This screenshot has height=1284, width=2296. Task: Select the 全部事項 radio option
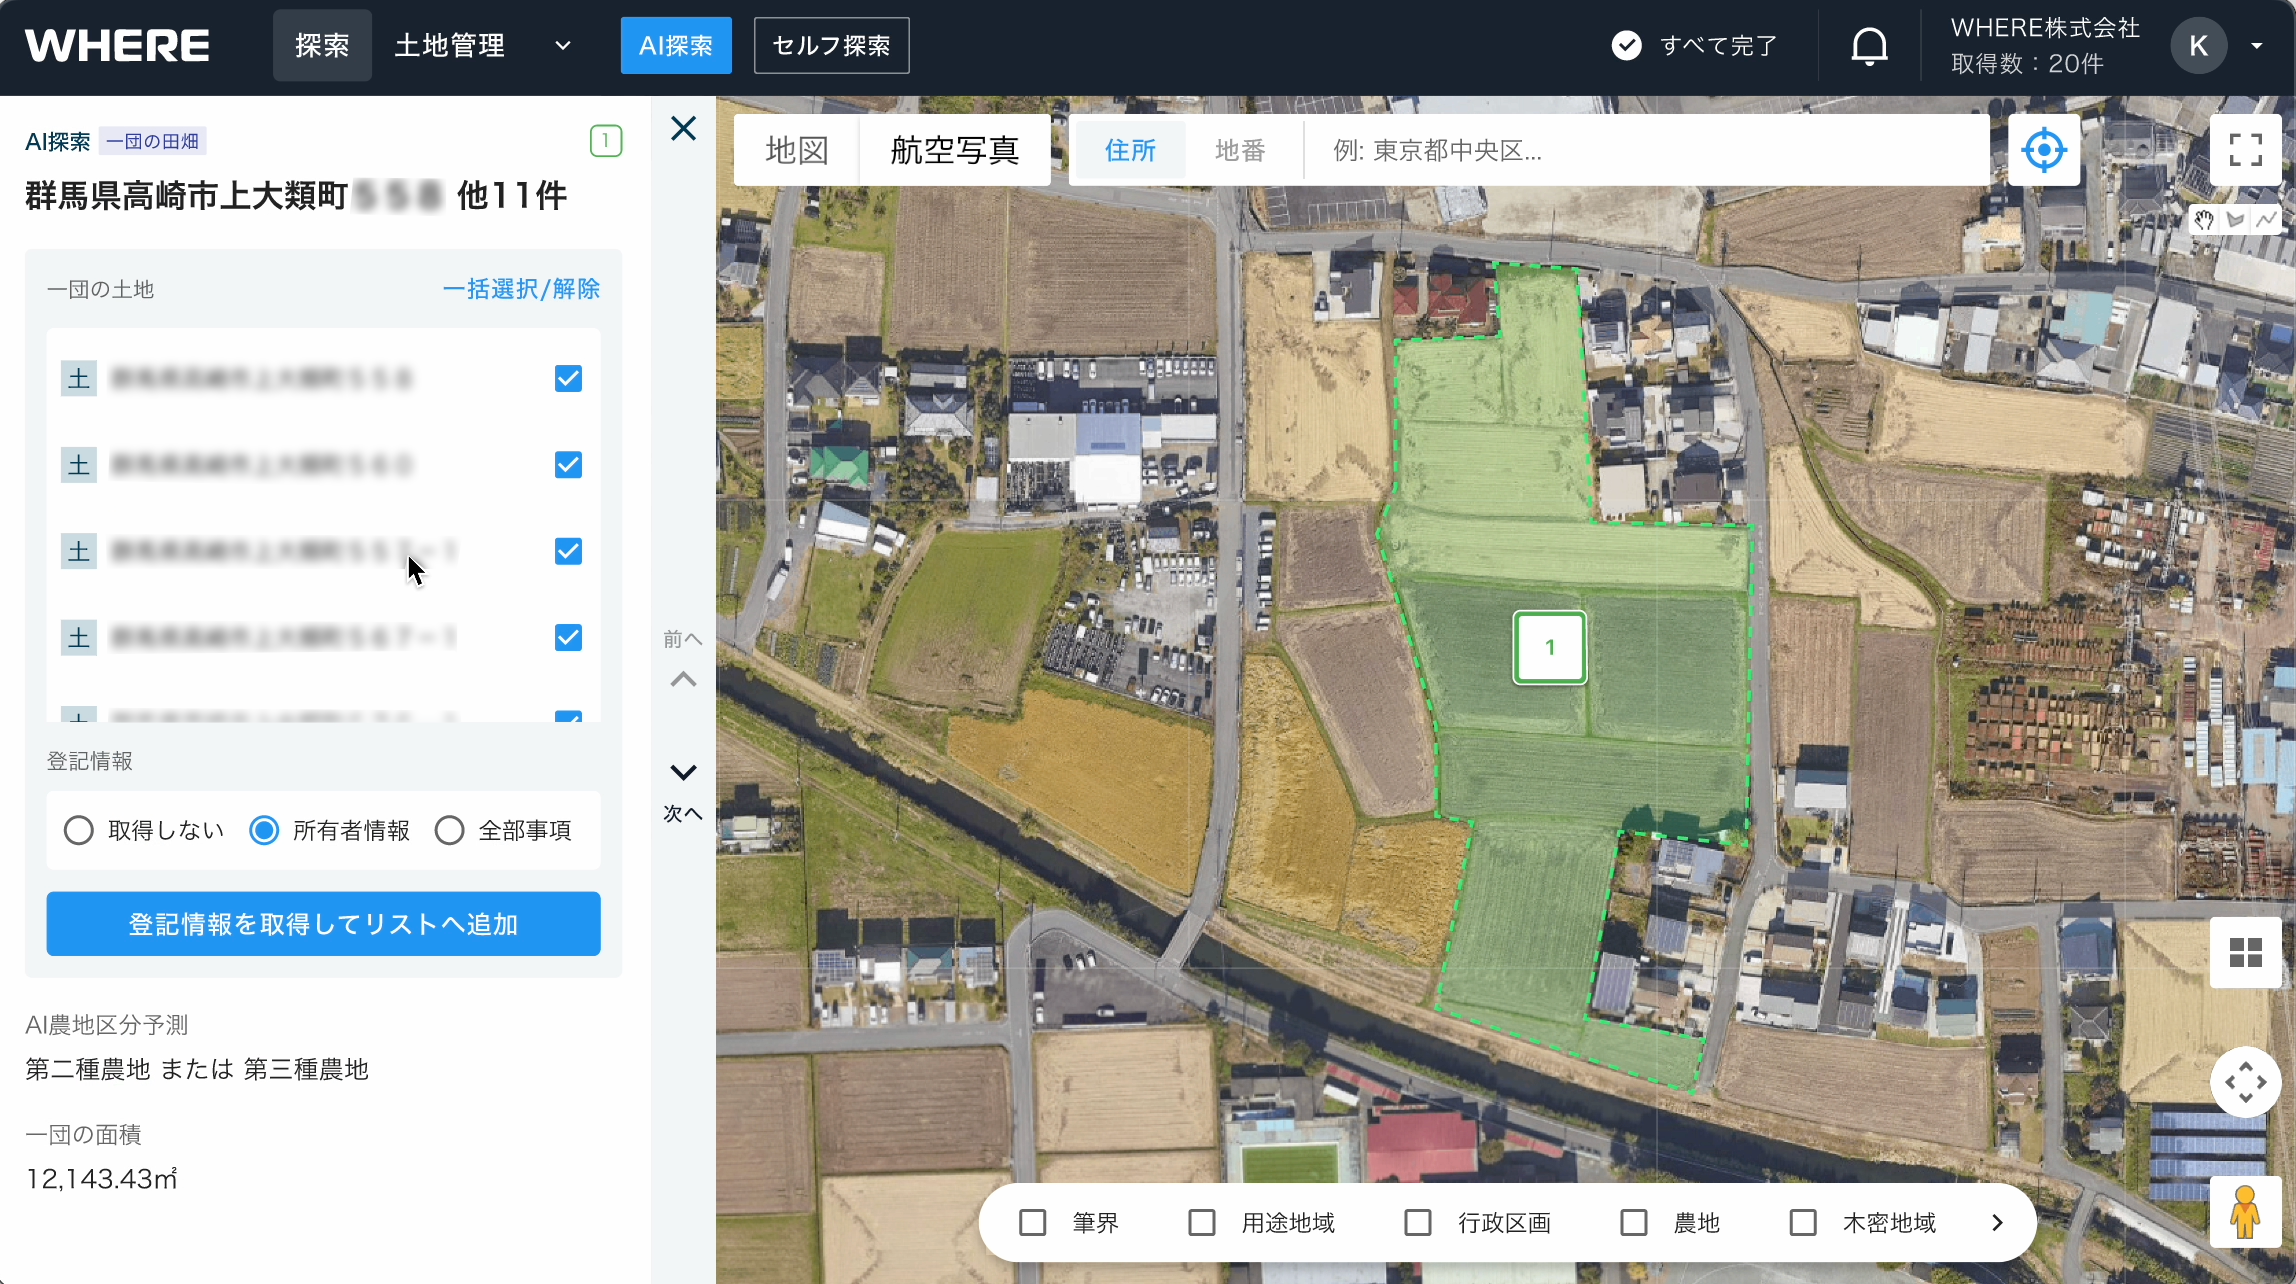coord(450,830)
